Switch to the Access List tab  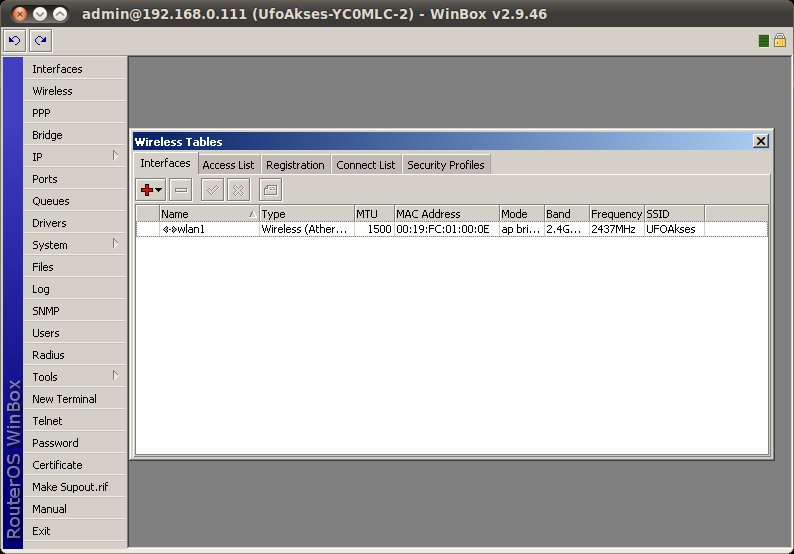[x=228, y=165]
